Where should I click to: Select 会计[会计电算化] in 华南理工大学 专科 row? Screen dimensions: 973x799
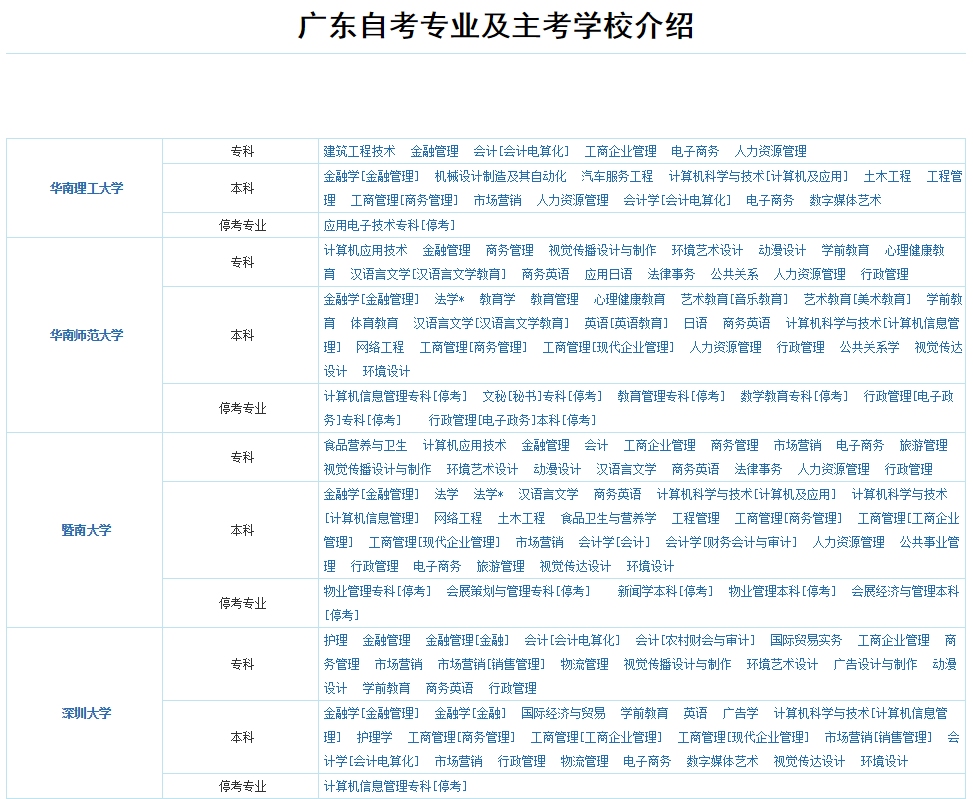[521, 151]
